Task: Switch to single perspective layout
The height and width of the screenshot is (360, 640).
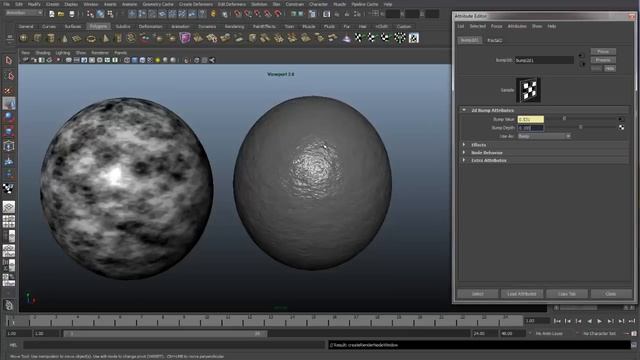Action: point(9,207)
